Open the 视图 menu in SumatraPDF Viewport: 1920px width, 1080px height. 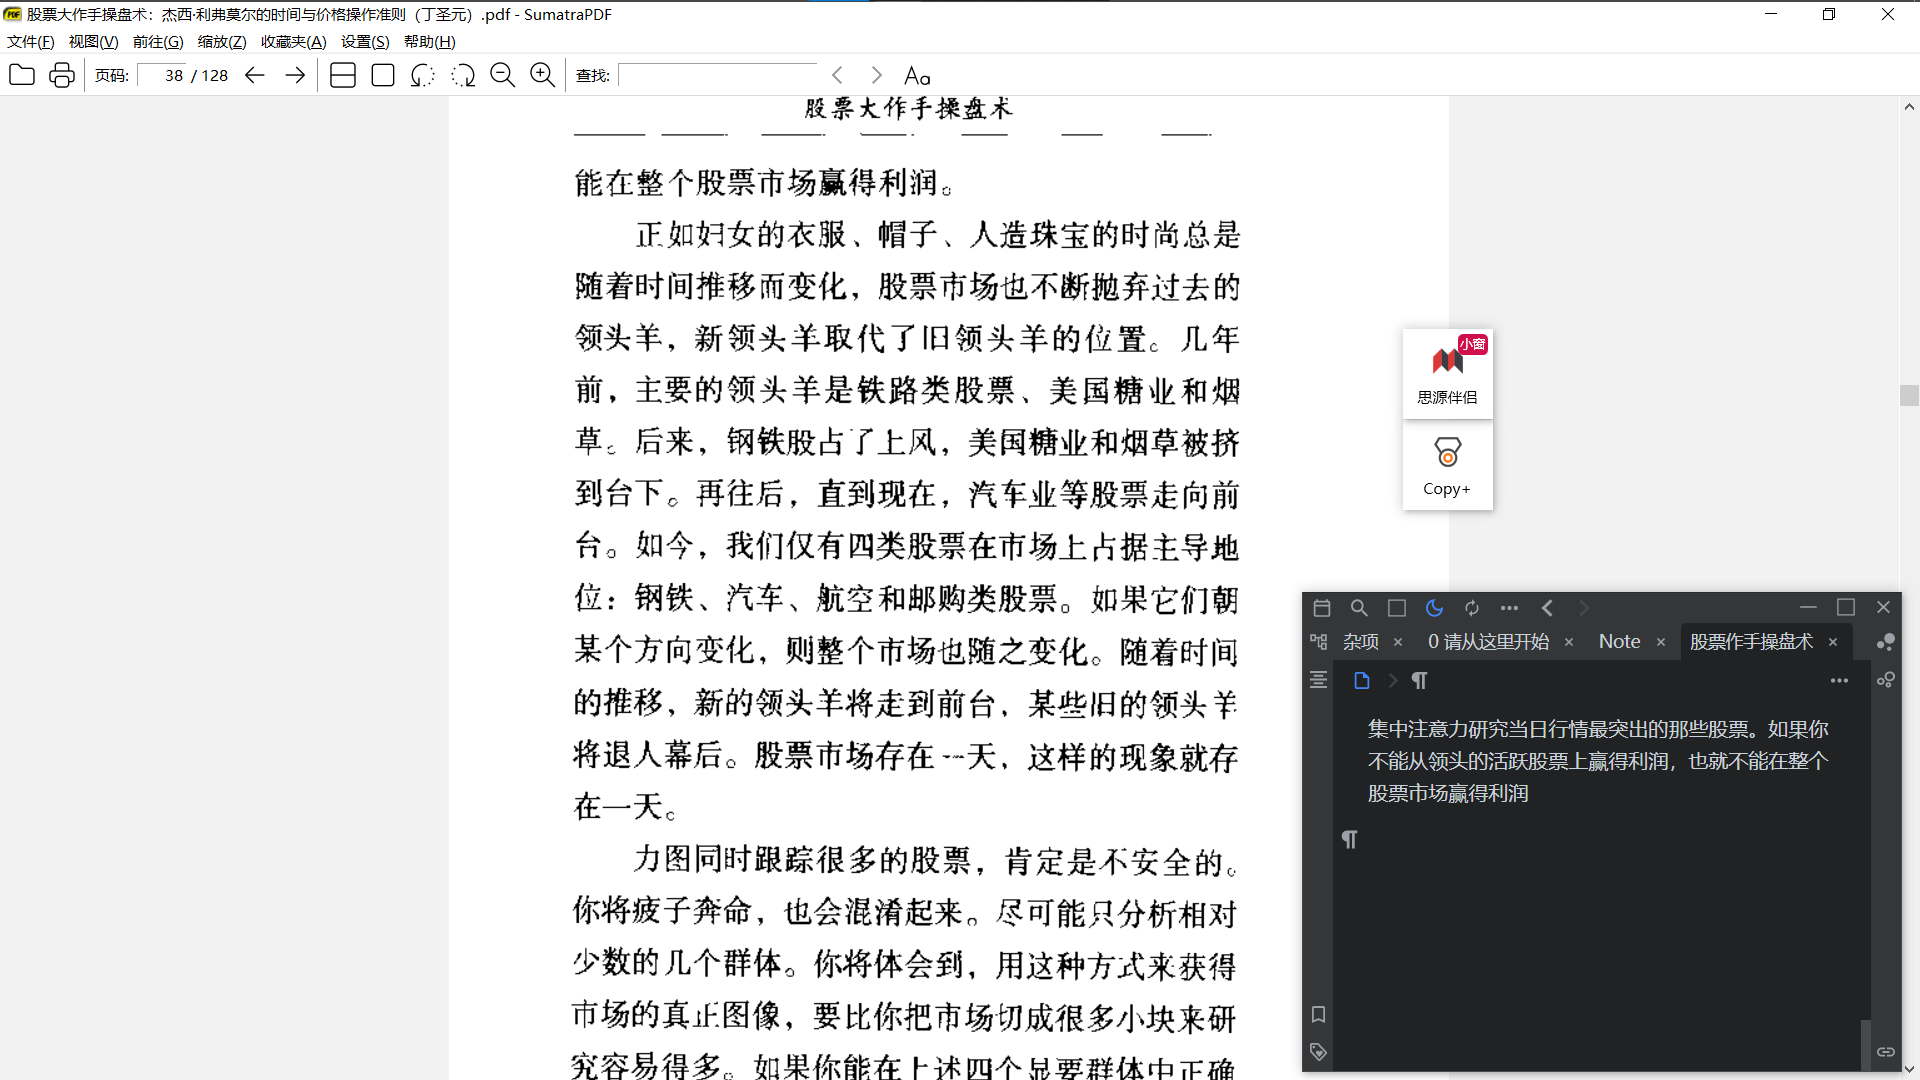point(92,41)
